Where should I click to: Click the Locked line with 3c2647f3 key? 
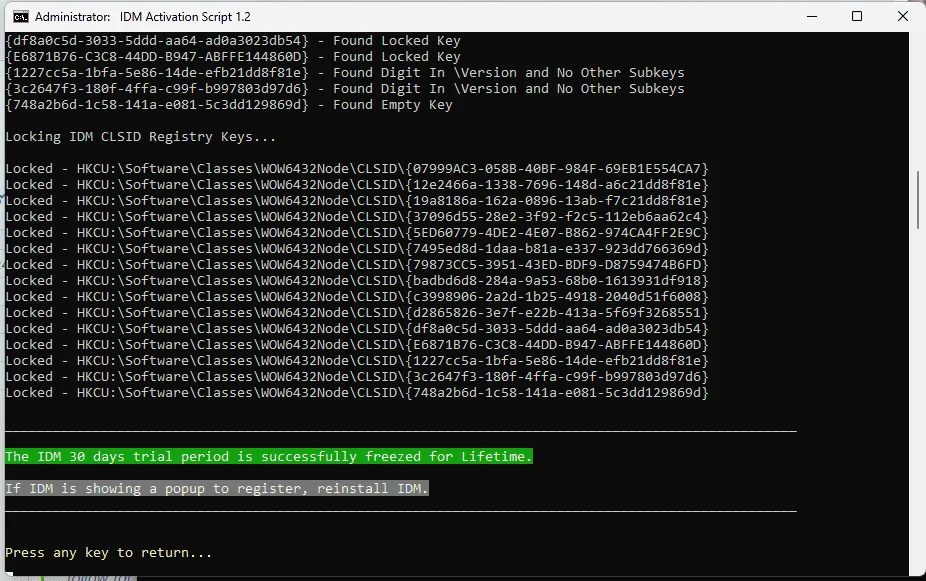pyautogui.click(x=357, y=377)
